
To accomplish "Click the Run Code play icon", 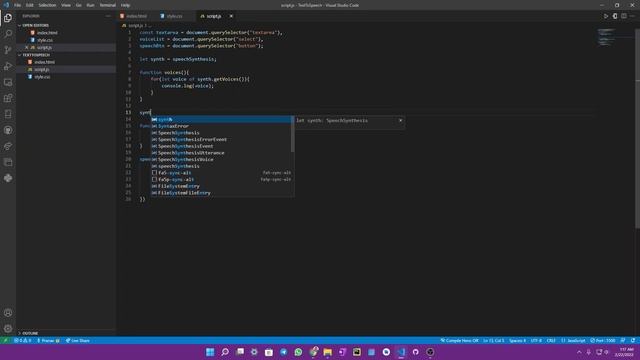I will [606, 16].
